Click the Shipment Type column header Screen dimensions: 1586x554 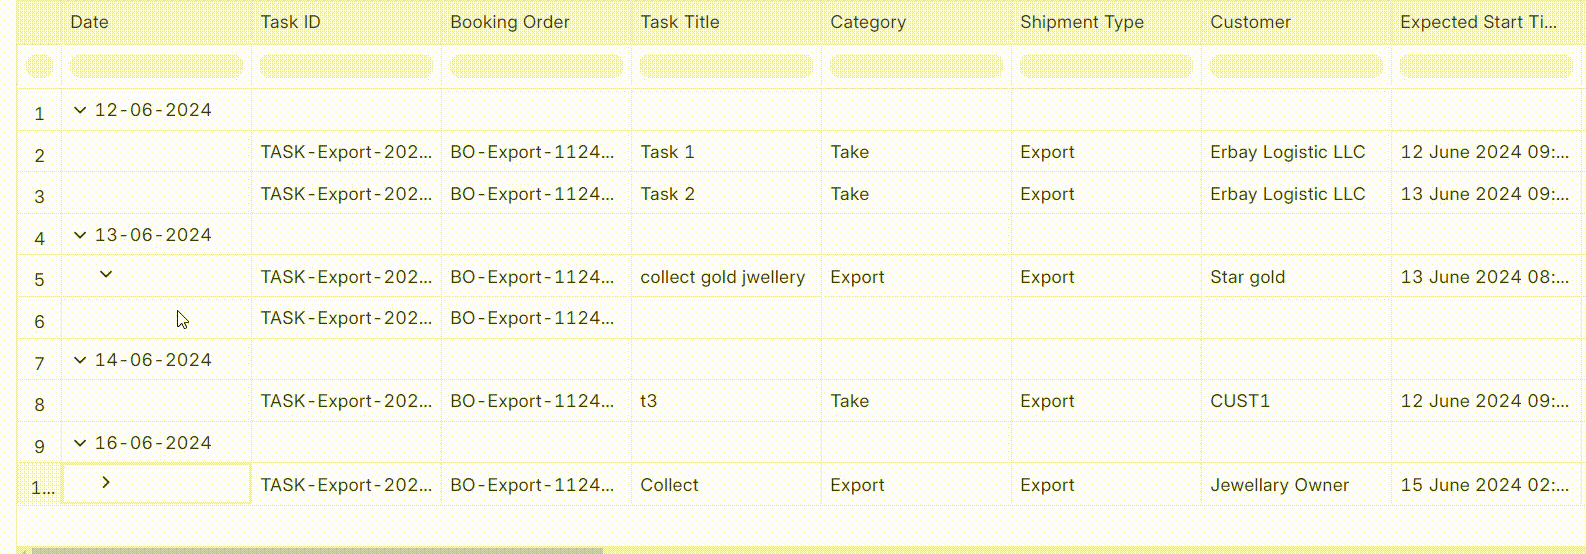[x=1082, y=22]
